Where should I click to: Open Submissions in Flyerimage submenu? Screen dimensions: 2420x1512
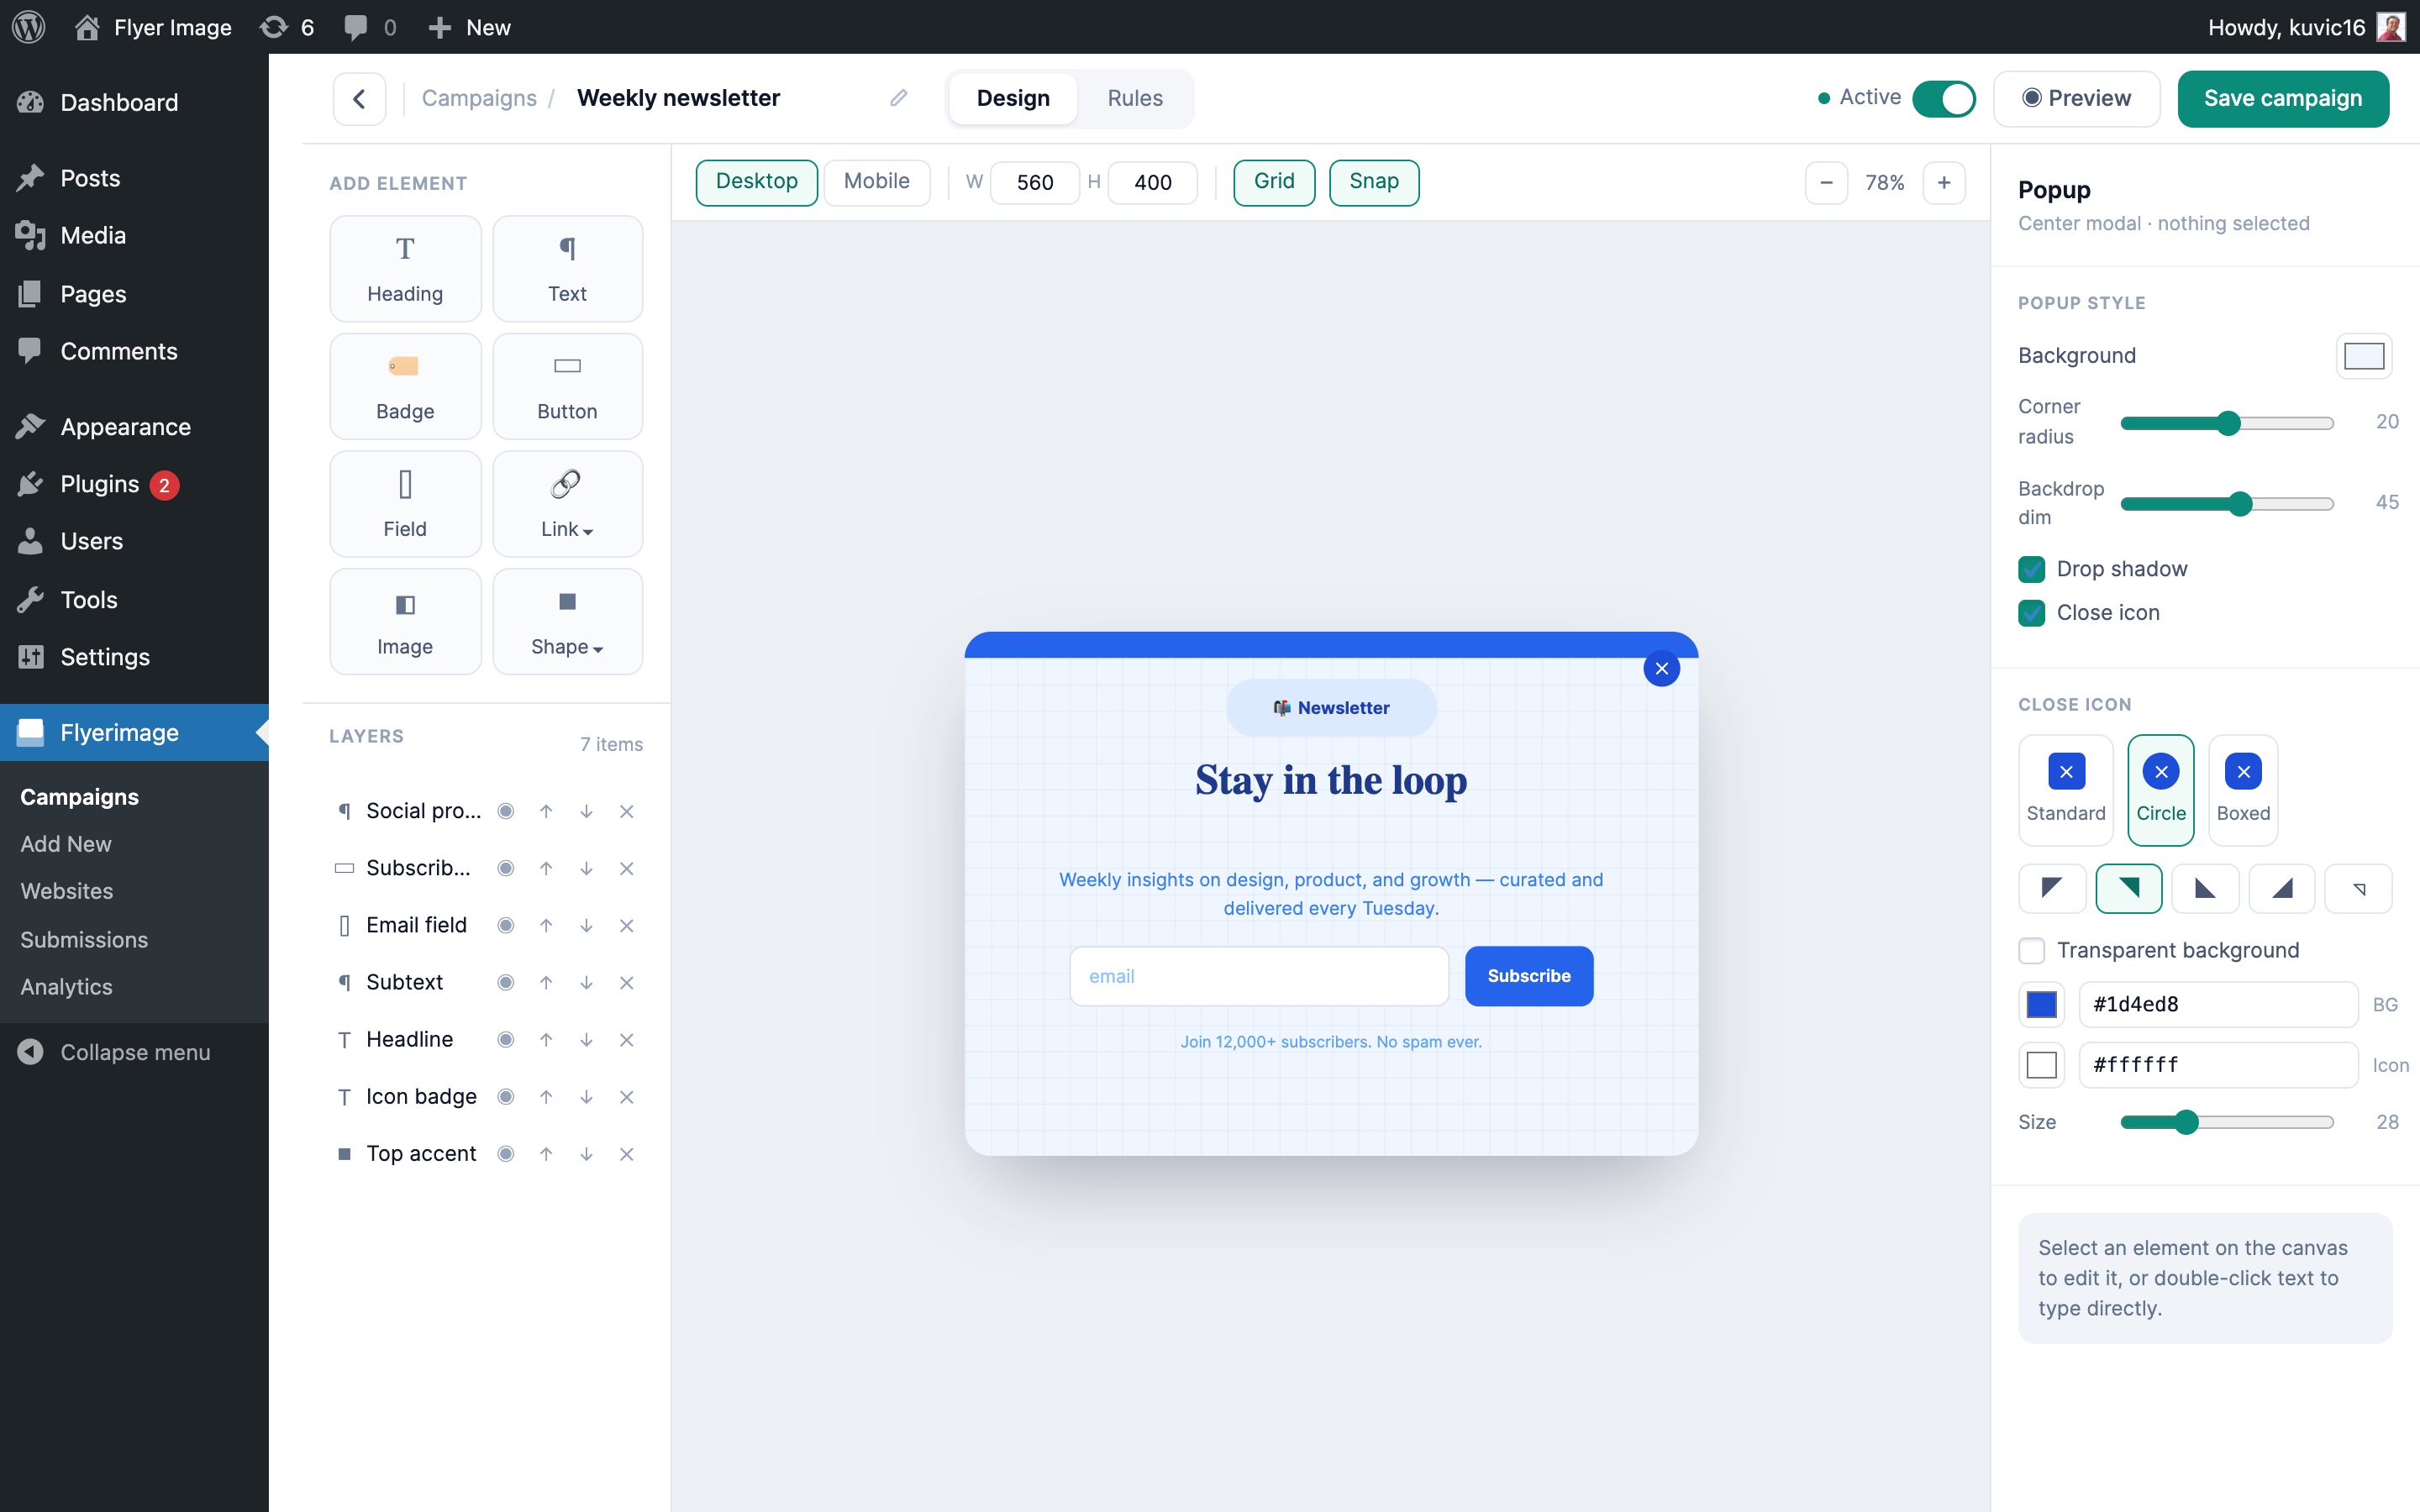coord(84,940)
